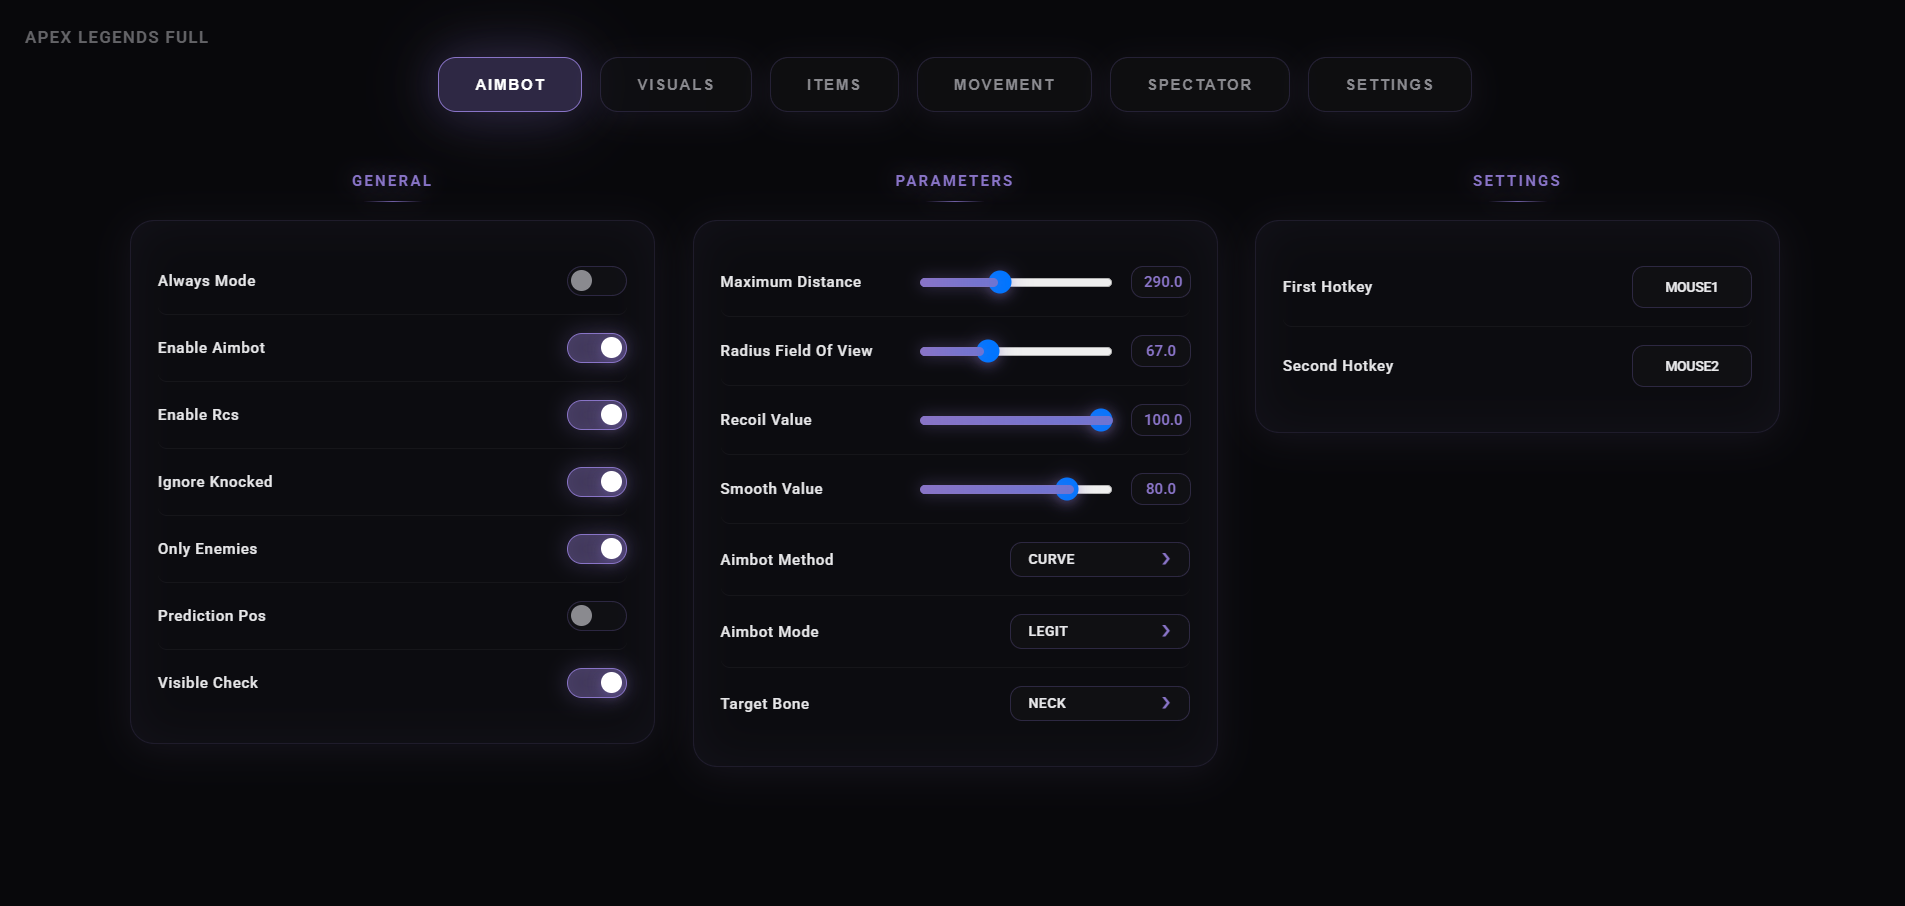Click the Visible Check label
This screenshot has width=1905, height=906.
[208, 683]
